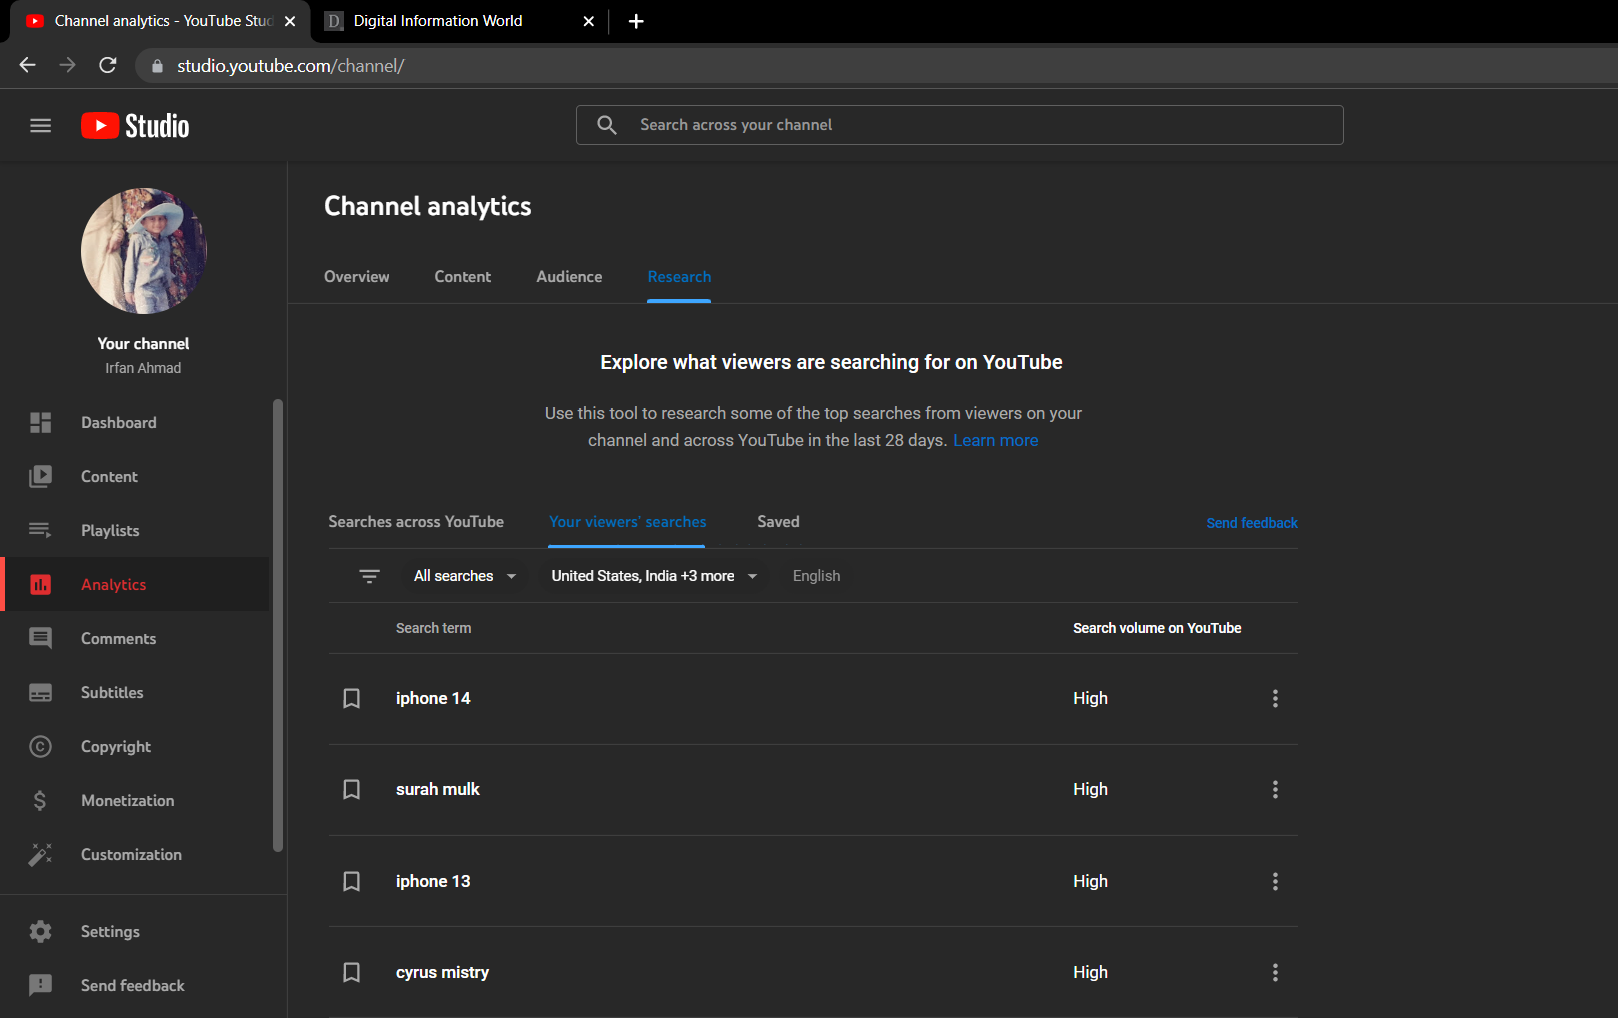Click the channel profile picture
The height and width of the screenshot is (1018, 1618).
point(144,251)
